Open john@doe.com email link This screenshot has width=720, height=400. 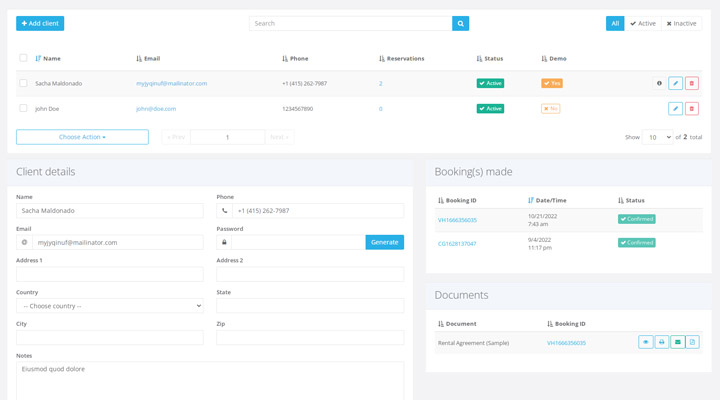(156, 108)
